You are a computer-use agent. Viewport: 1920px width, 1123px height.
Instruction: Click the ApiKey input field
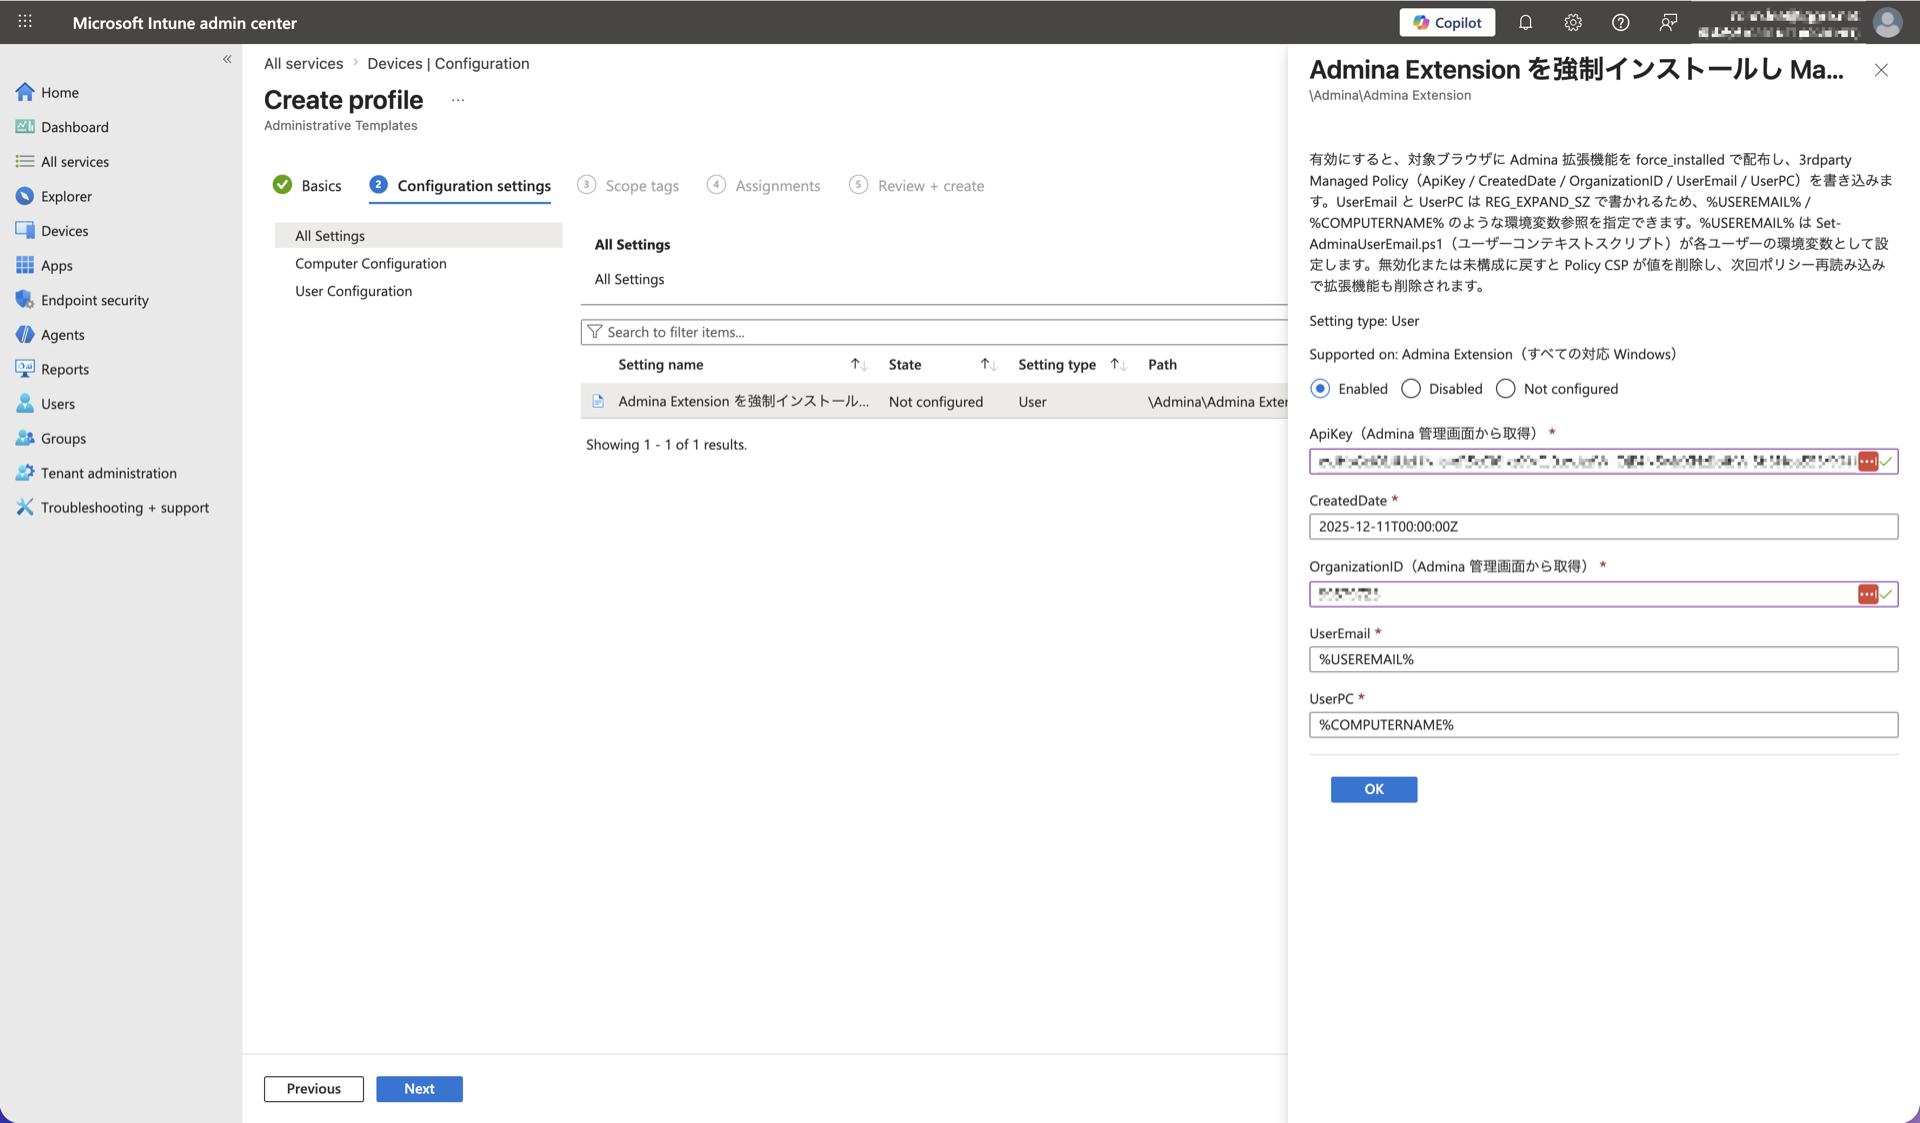tap(1603, 461)
